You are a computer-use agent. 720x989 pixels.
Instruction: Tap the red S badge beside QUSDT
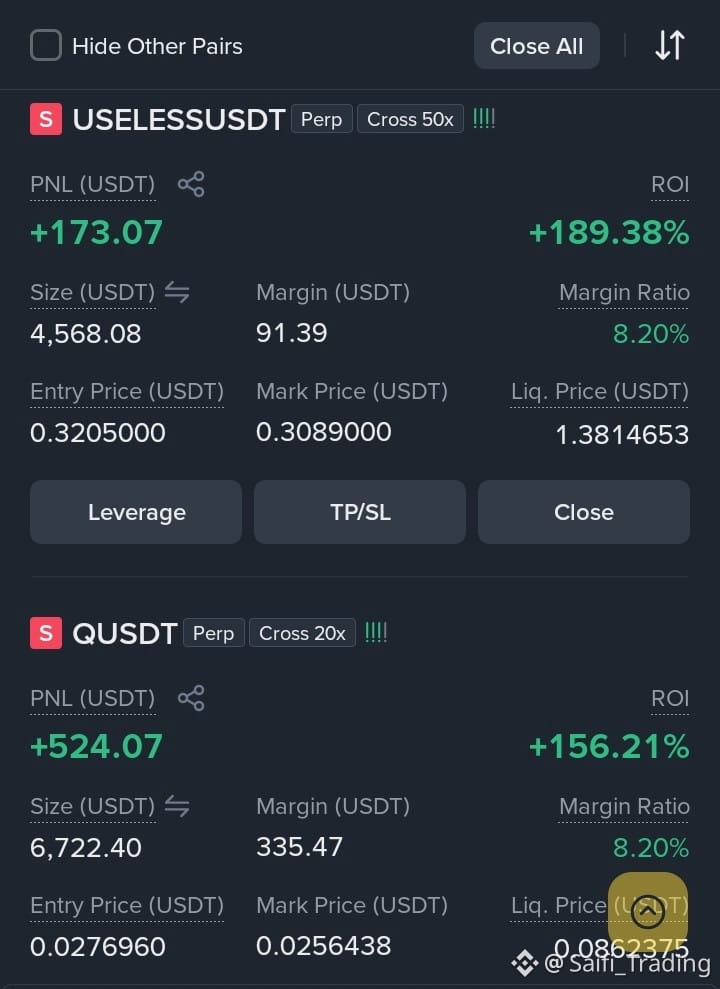click(46, 633)
